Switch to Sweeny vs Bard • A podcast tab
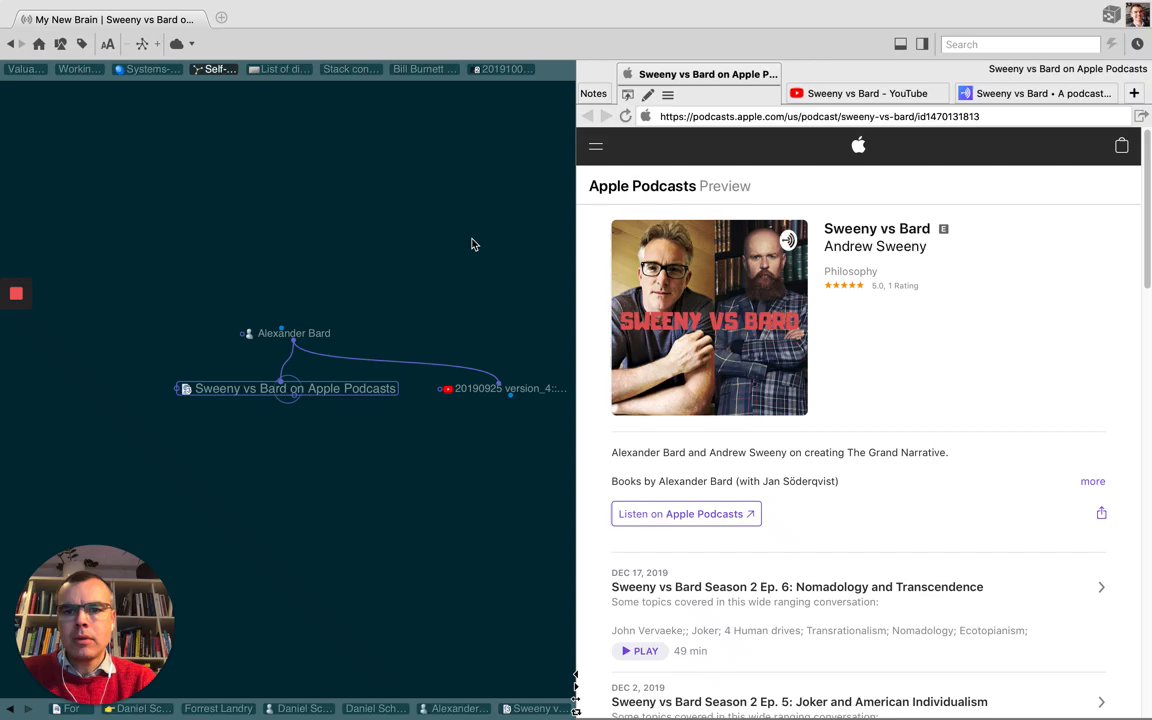Image resolution: width=1152 pixels, height=720 pixels. (x=1037, y=93)
